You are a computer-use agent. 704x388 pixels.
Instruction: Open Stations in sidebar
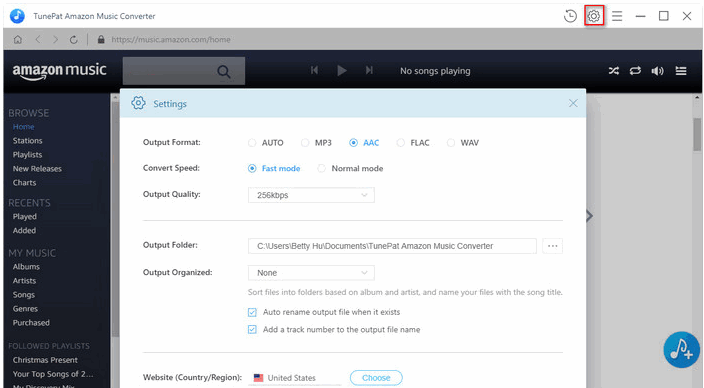(x=27, y=141)
